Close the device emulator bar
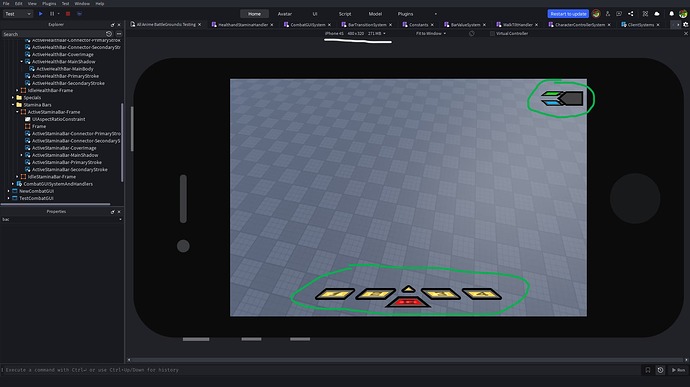 click(686, 33)
